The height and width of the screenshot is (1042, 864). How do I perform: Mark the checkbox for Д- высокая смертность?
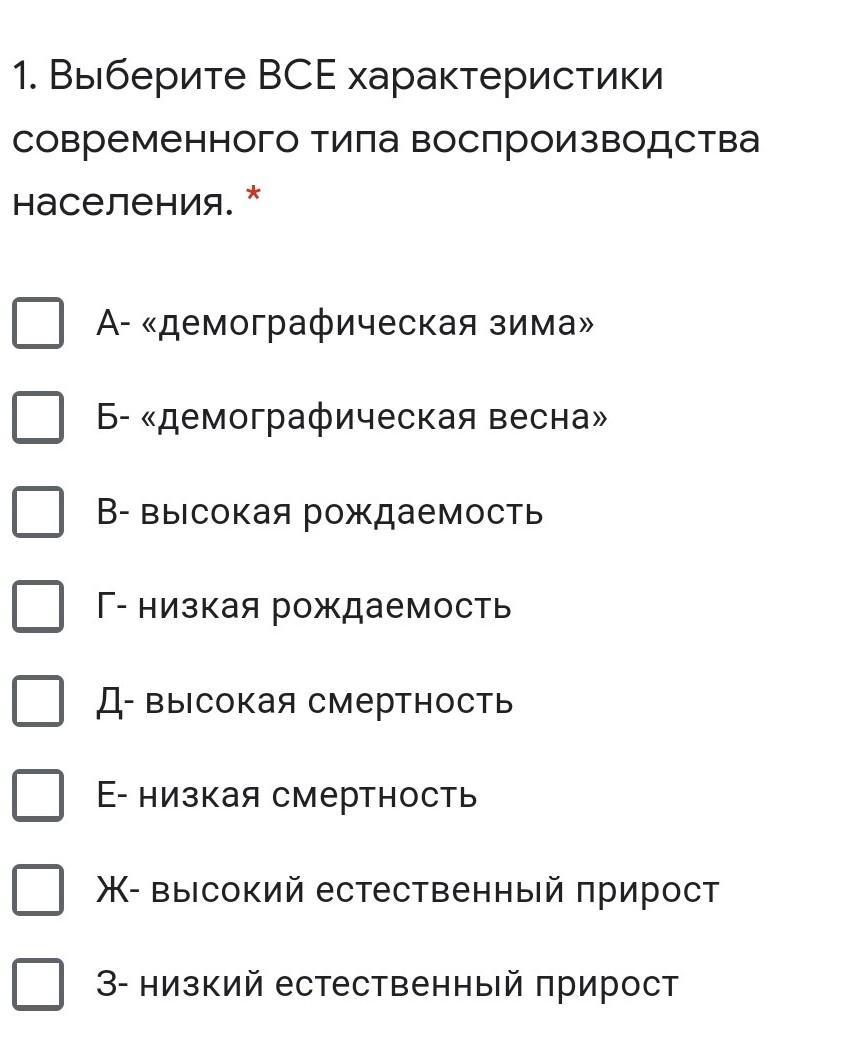[x=38, y=701]
